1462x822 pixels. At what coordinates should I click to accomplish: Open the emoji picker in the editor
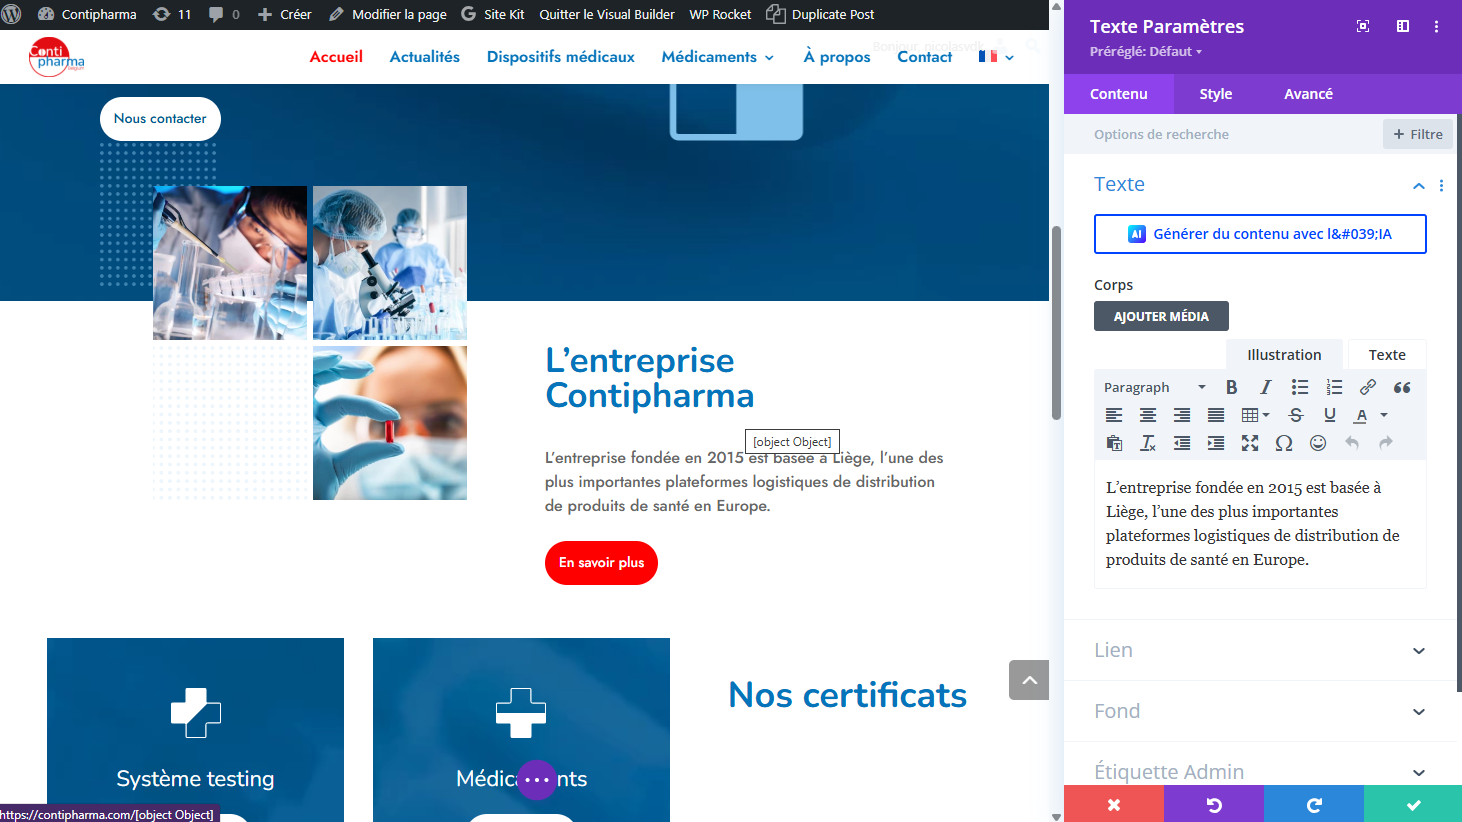coord(1318,443)
